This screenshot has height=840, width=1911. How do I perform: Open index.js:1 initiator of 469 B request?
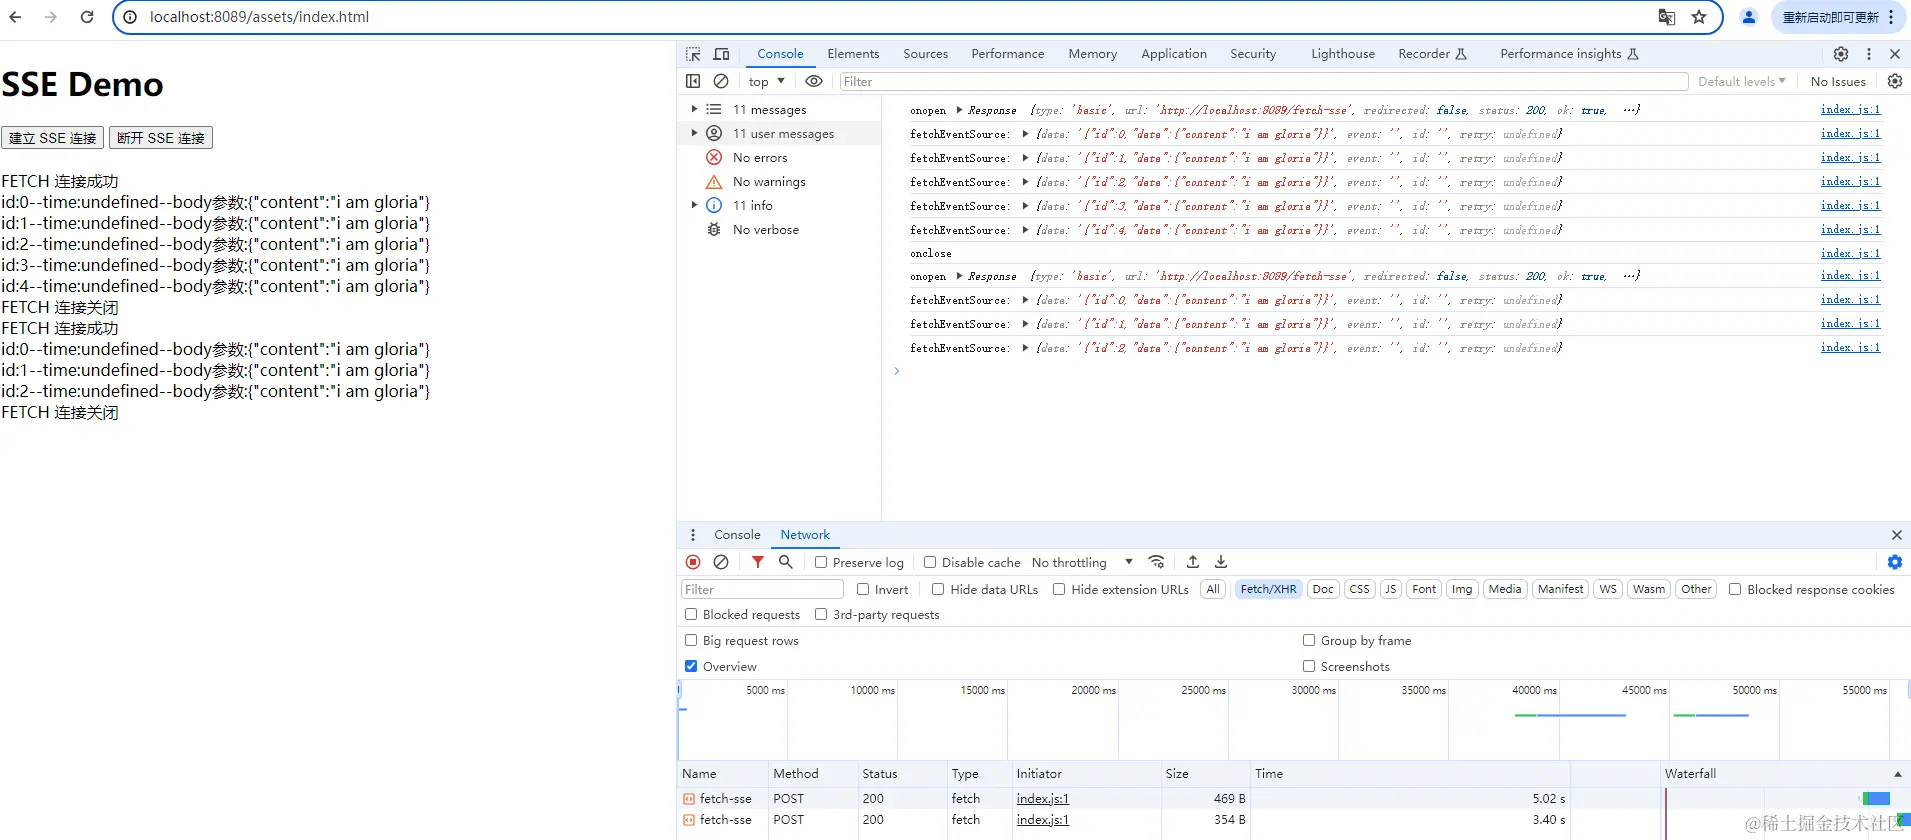click(1042, 799)
